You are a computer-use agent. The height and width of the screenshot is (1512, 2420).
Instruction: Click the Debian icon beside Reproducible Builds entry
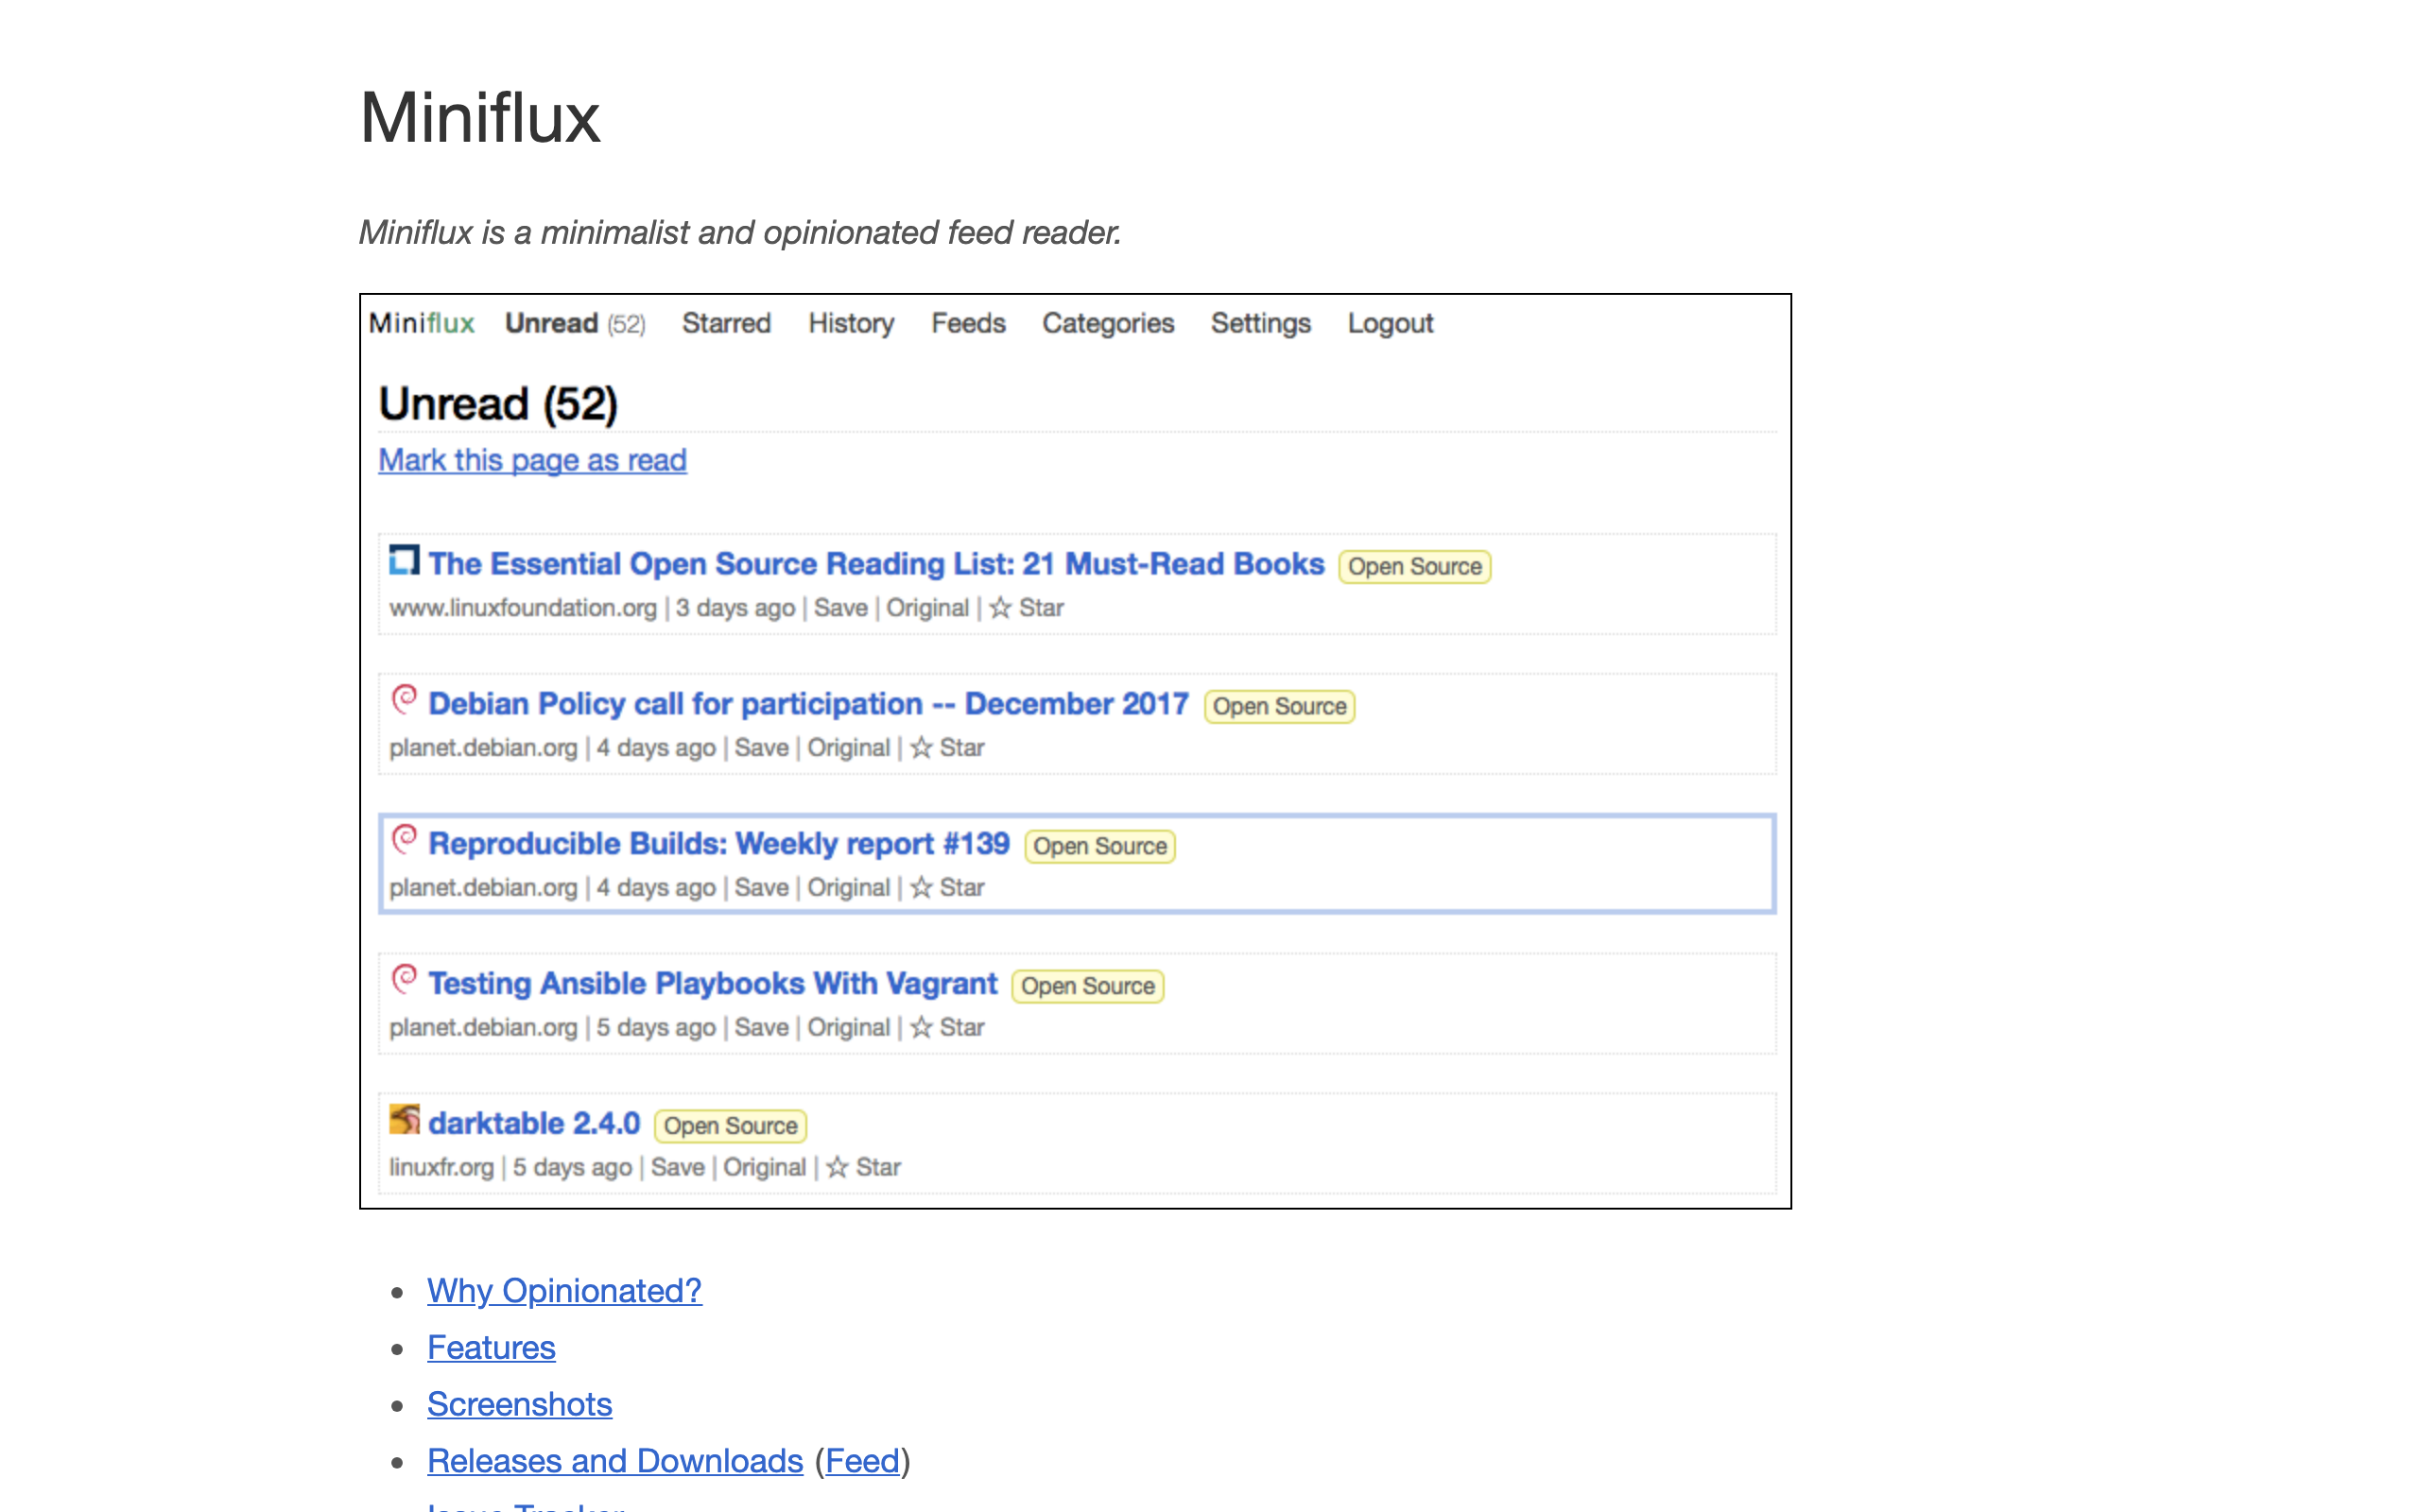(404, 839)
